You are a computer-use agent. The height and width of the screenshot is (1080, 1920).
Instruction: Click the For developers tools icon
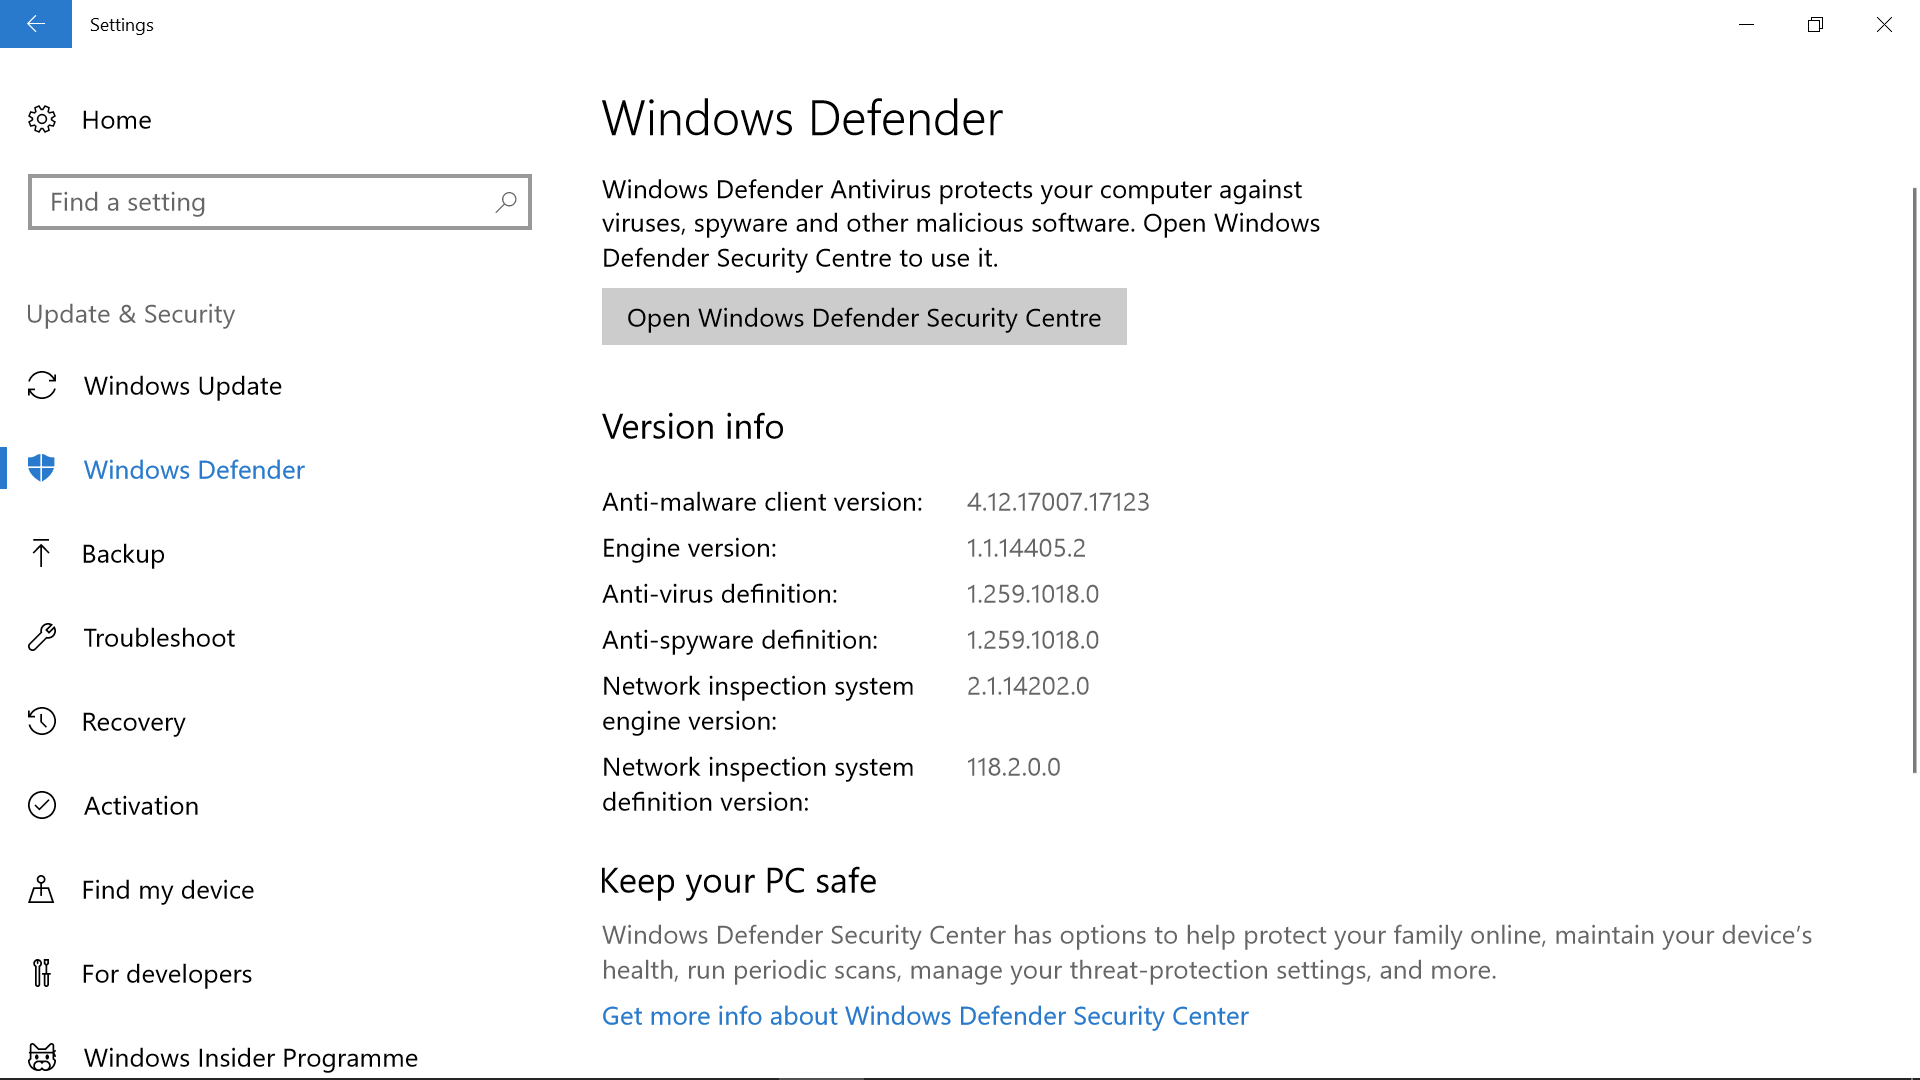pos(41,973)
